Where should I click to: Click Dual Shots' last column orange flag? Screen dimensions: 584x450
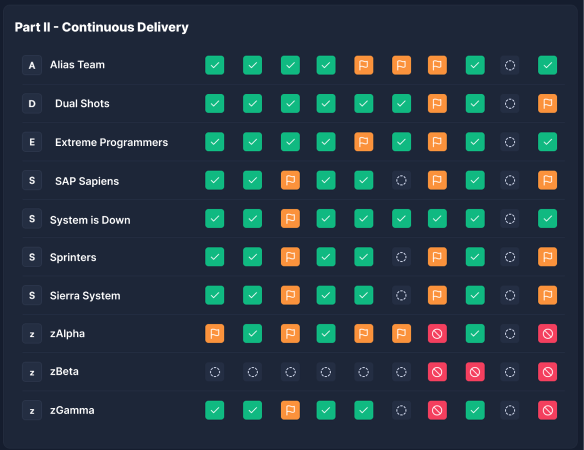coord(548,104)
